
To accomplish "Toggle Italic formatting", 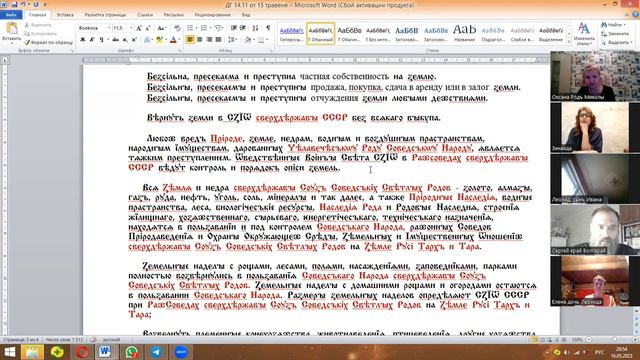I will tap(92, 40).
